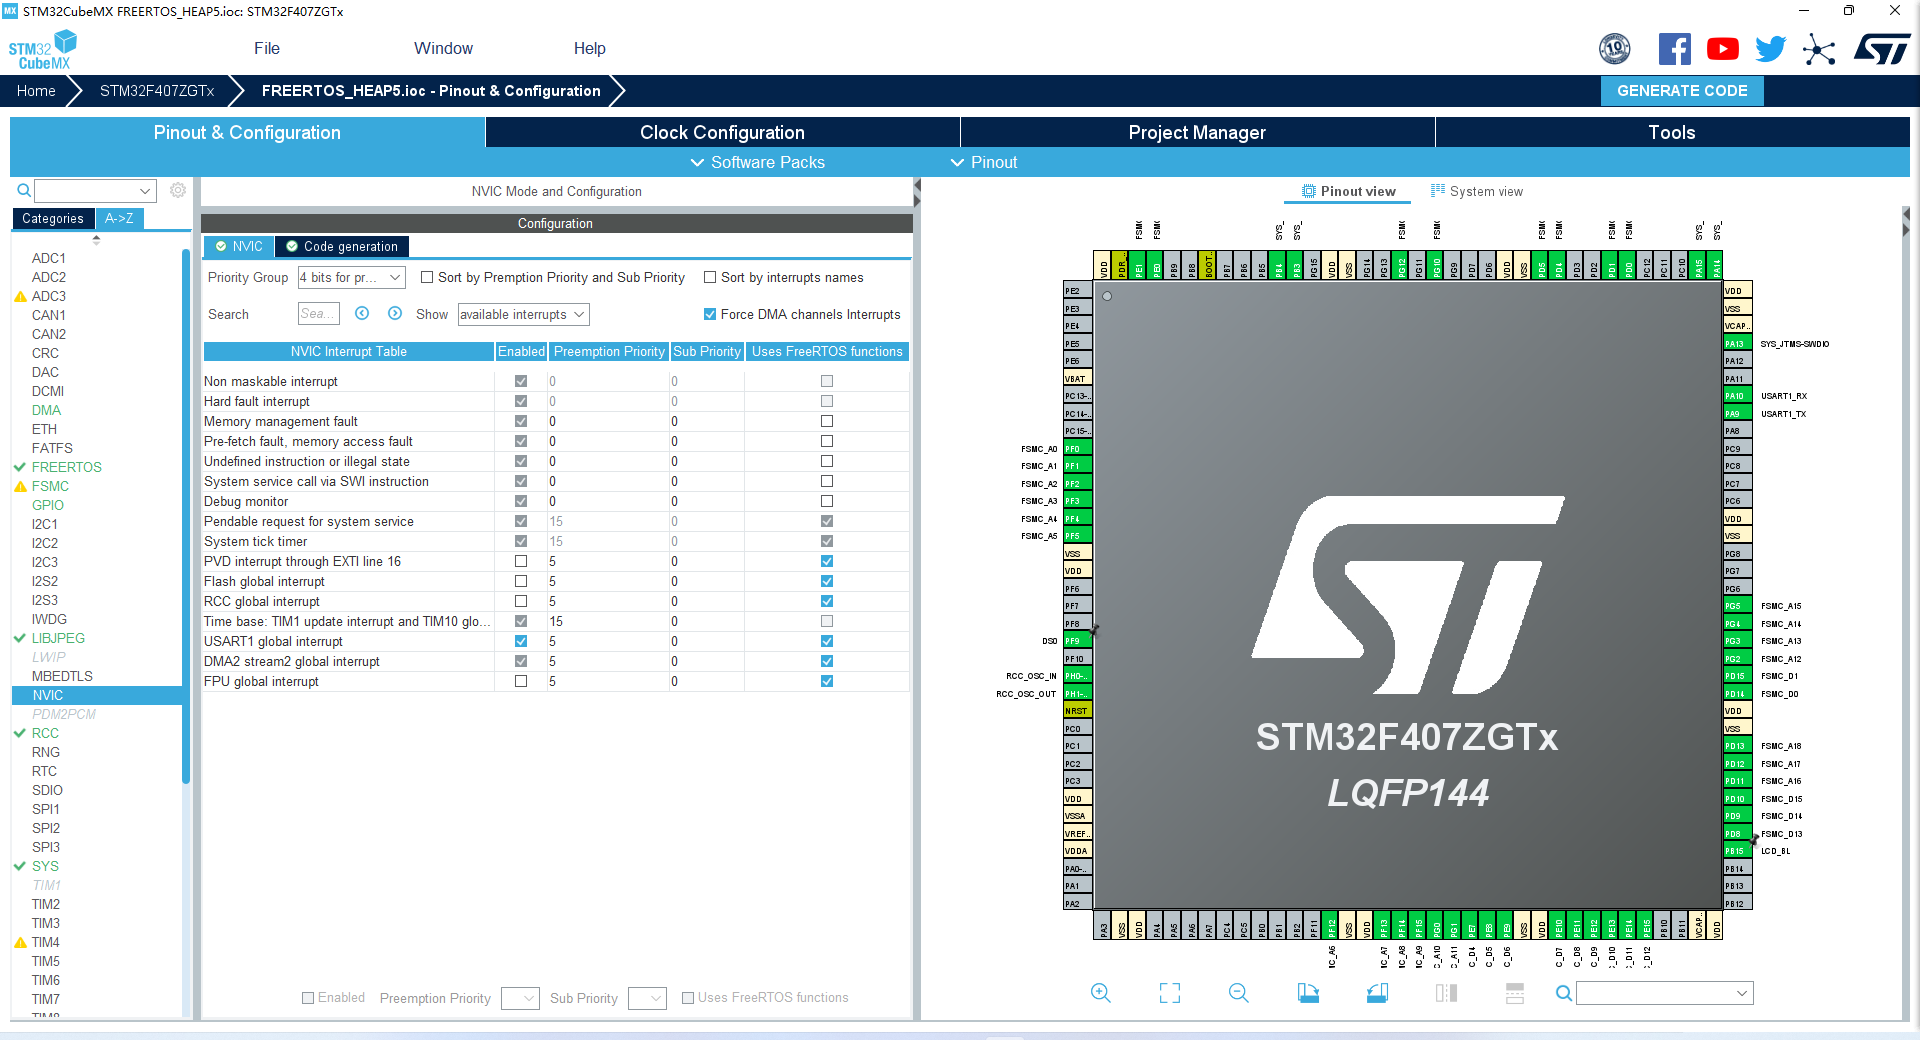
Task: Go to Home breadcrumb
Action: pyautogui.click(x=36, y=91)
